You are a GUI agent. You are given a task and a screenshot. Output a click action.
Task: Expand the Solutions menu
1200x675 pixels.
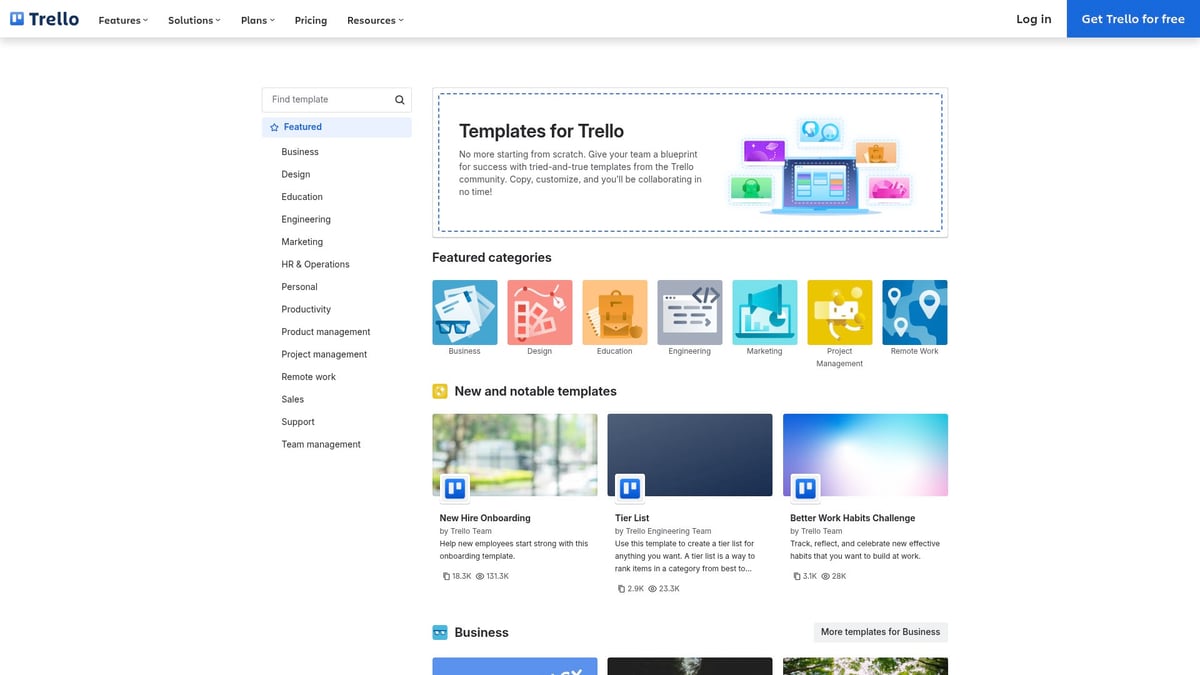click(193, 19)
